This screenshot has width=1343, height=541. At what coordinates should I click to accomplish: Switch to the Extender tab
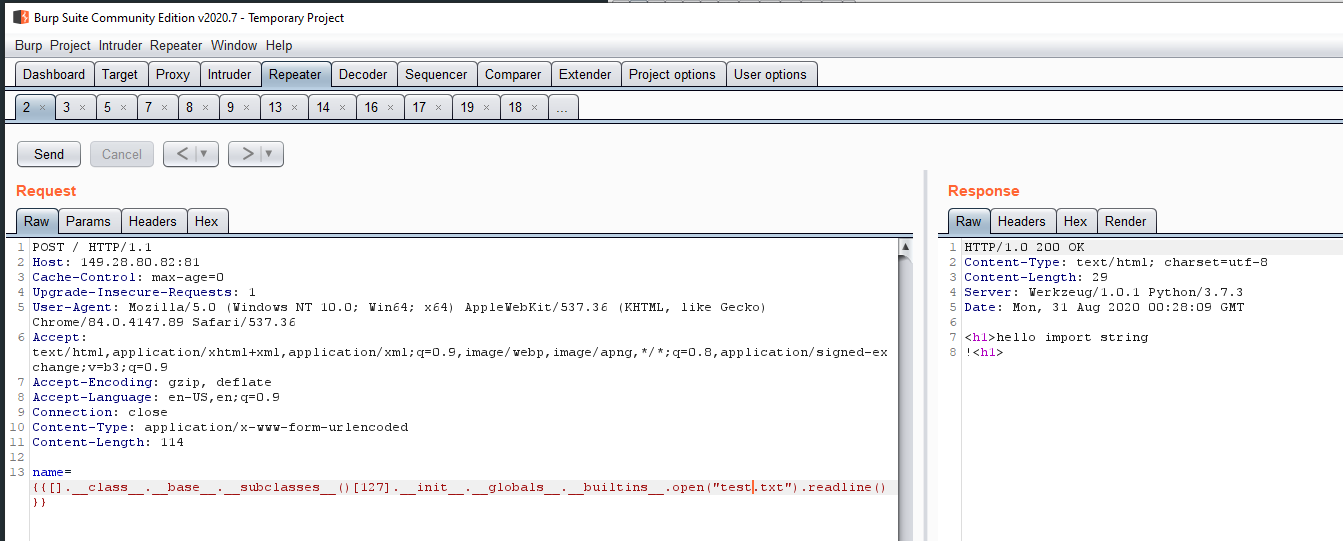click(585, 74)
